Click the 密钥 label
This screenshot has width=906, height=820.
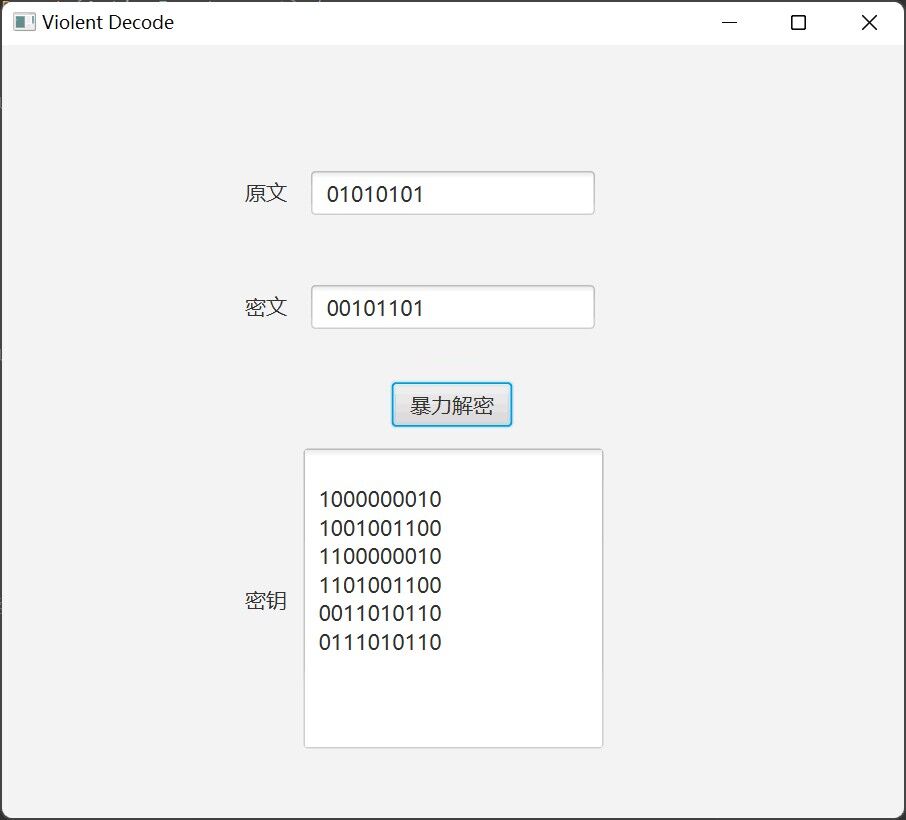click(266, 600)
